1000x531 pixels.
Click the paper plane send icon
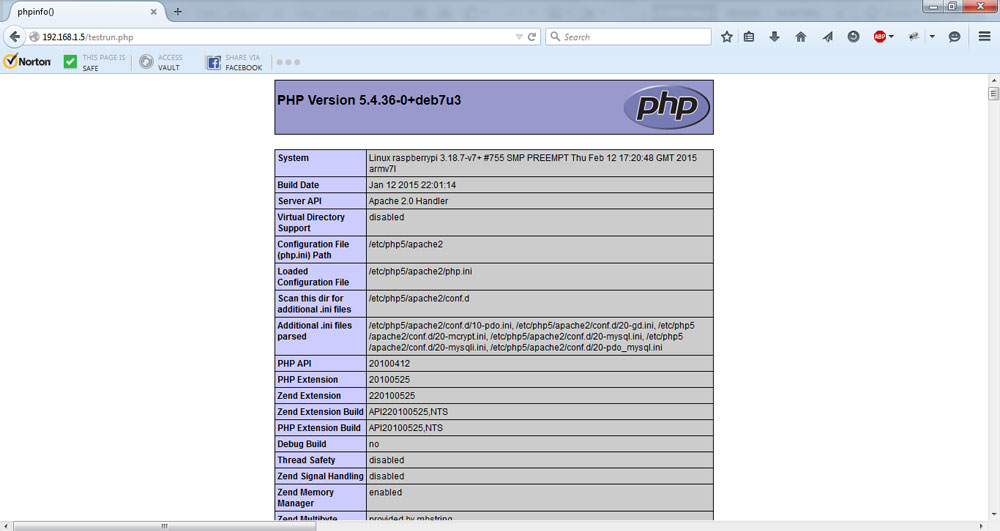827,37
